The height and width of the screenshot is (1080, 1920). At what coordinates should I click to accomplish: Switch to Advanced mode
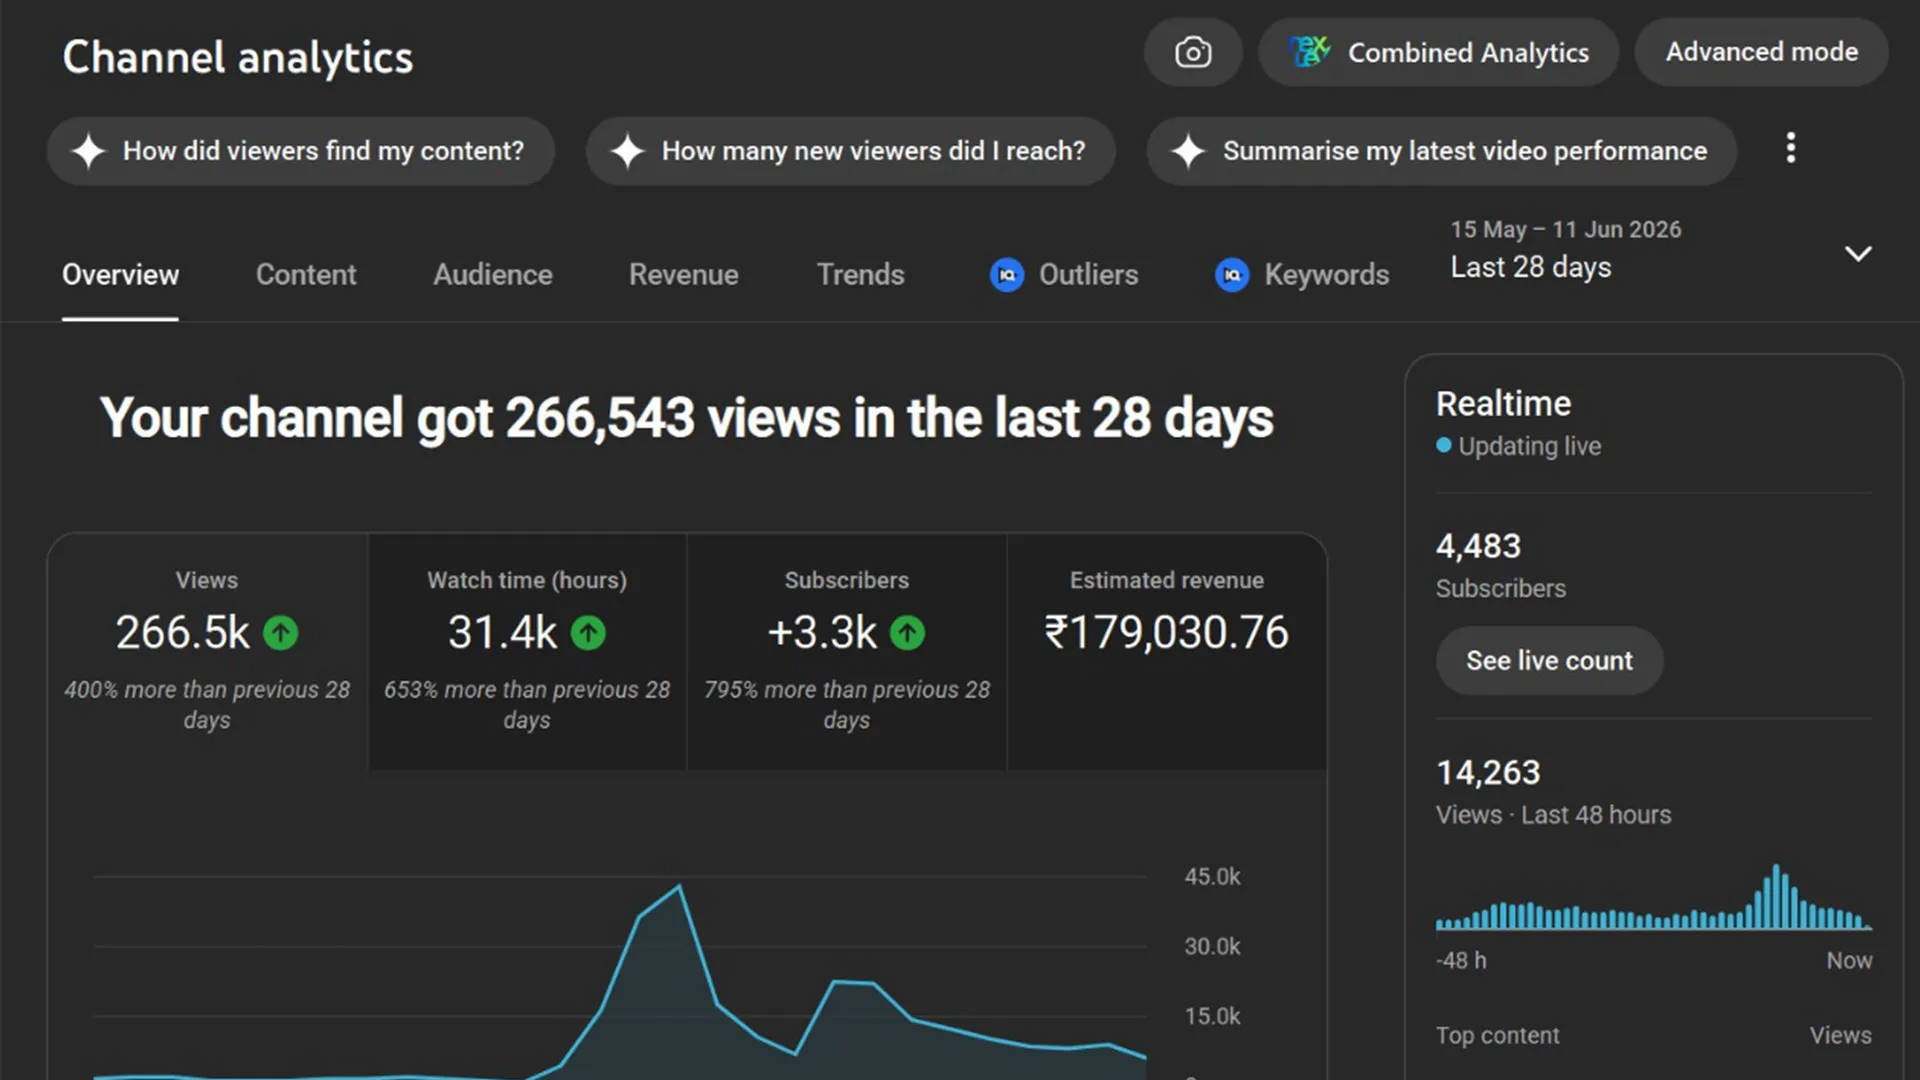pyautogui.click(x=1762, y=52)
